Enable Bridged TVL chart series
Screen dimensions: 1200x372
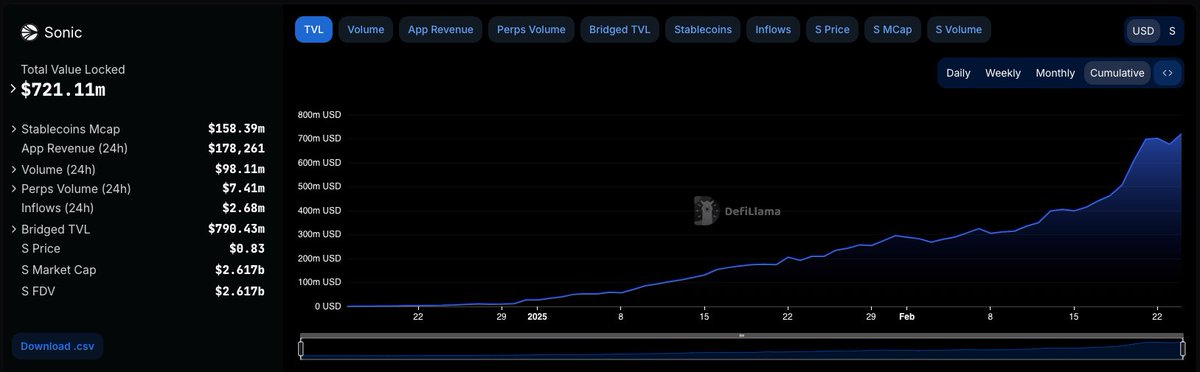[x=620, y=29]
